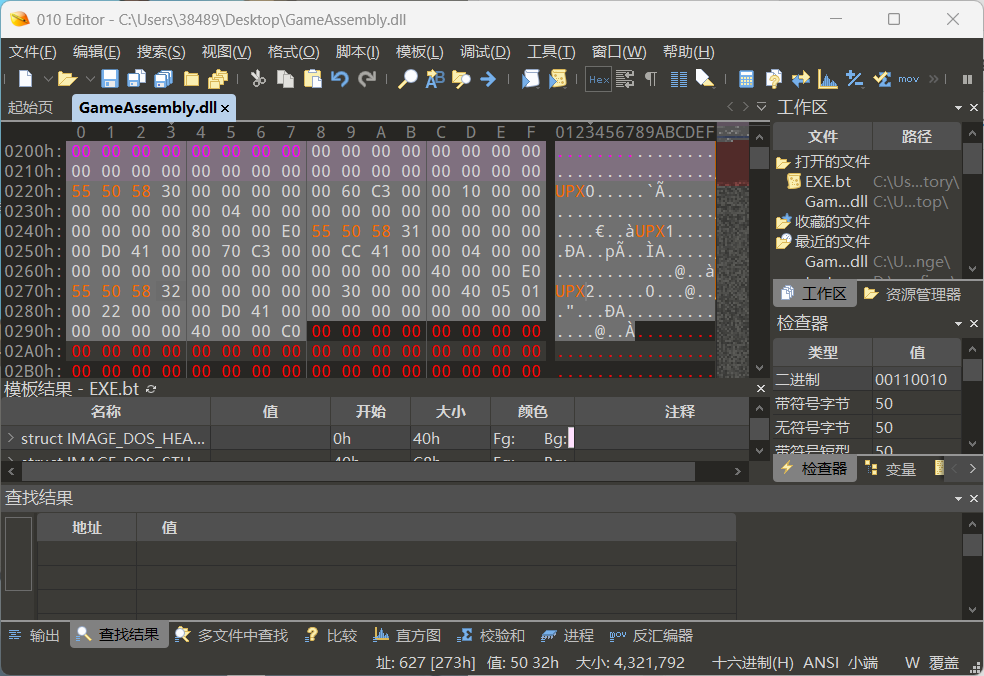Open the 检查器 panel options dropdown

pyautogui.click(x=958, y=324)
